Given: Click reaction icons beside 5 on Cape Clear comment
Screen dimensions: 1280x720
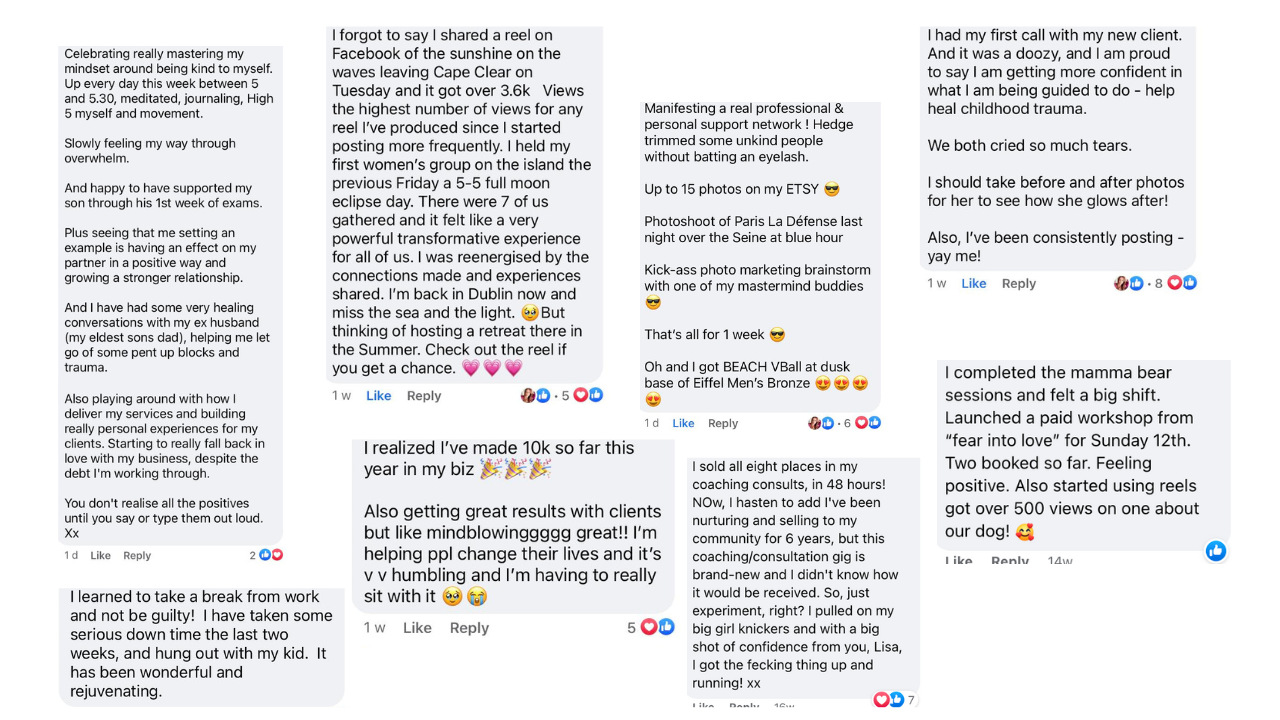Looking at the screenshot, I should (x=587, y=395).
